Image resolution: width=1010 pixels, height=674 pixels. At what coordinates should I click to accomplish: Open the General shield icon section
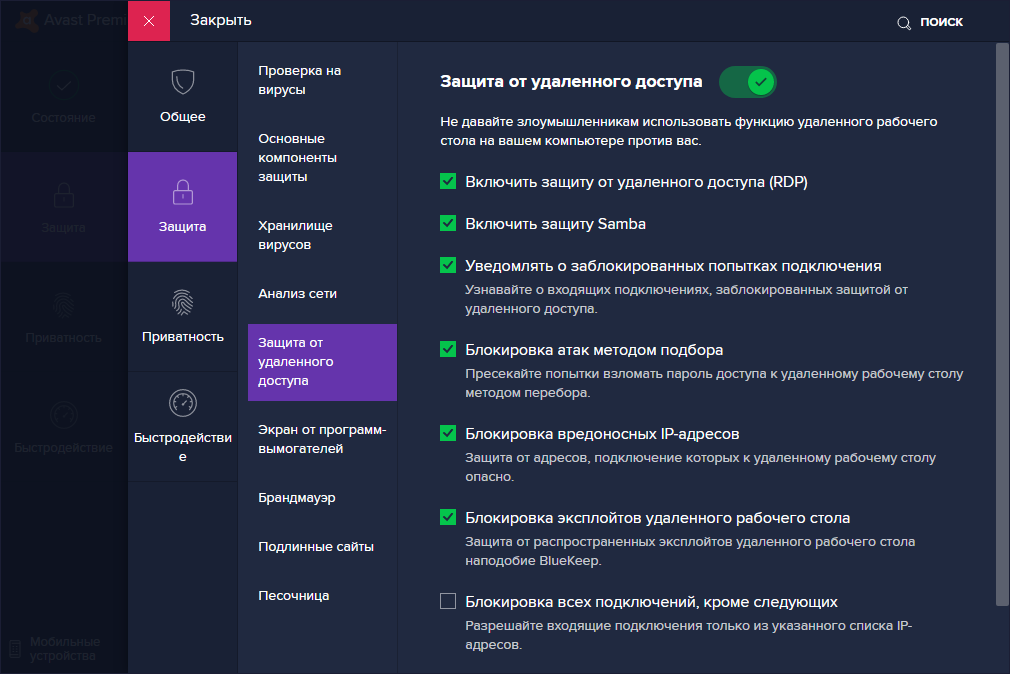182,82
